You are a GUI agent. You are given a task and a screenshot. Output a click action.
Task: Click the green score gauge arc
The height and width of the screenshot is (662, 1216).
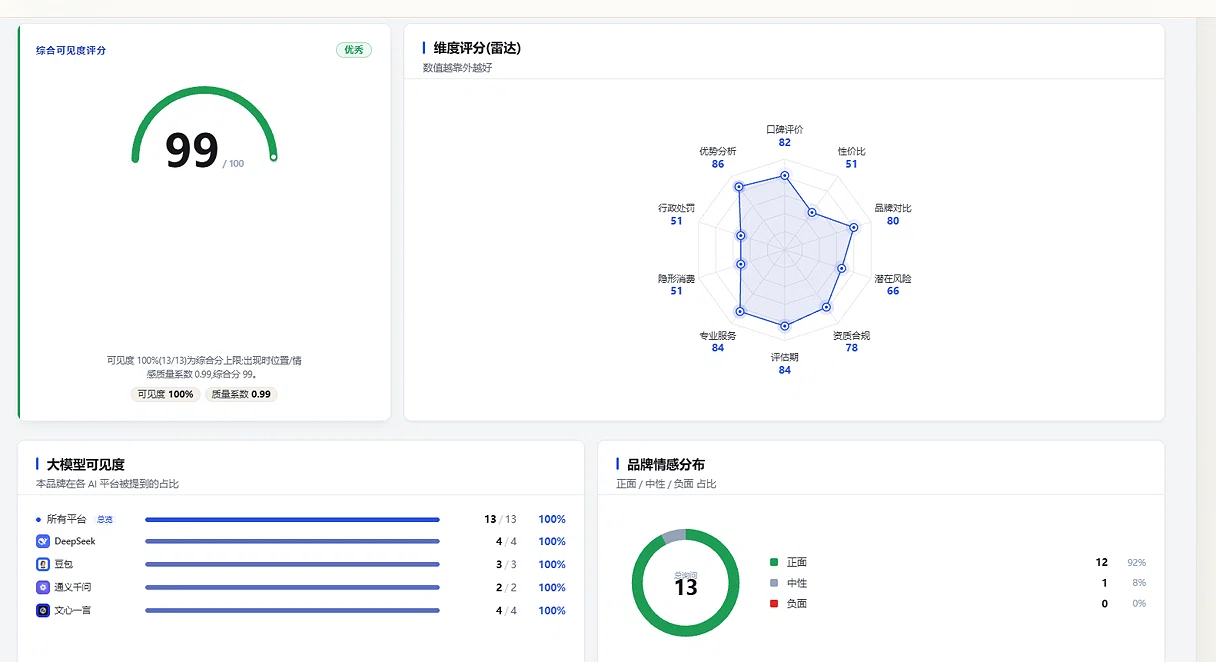click(204, 91)
